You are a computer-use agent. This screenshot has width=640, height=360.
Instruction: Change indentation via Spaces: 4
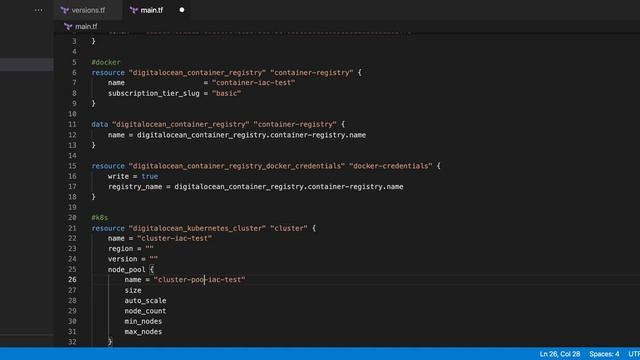pos(604,354)
